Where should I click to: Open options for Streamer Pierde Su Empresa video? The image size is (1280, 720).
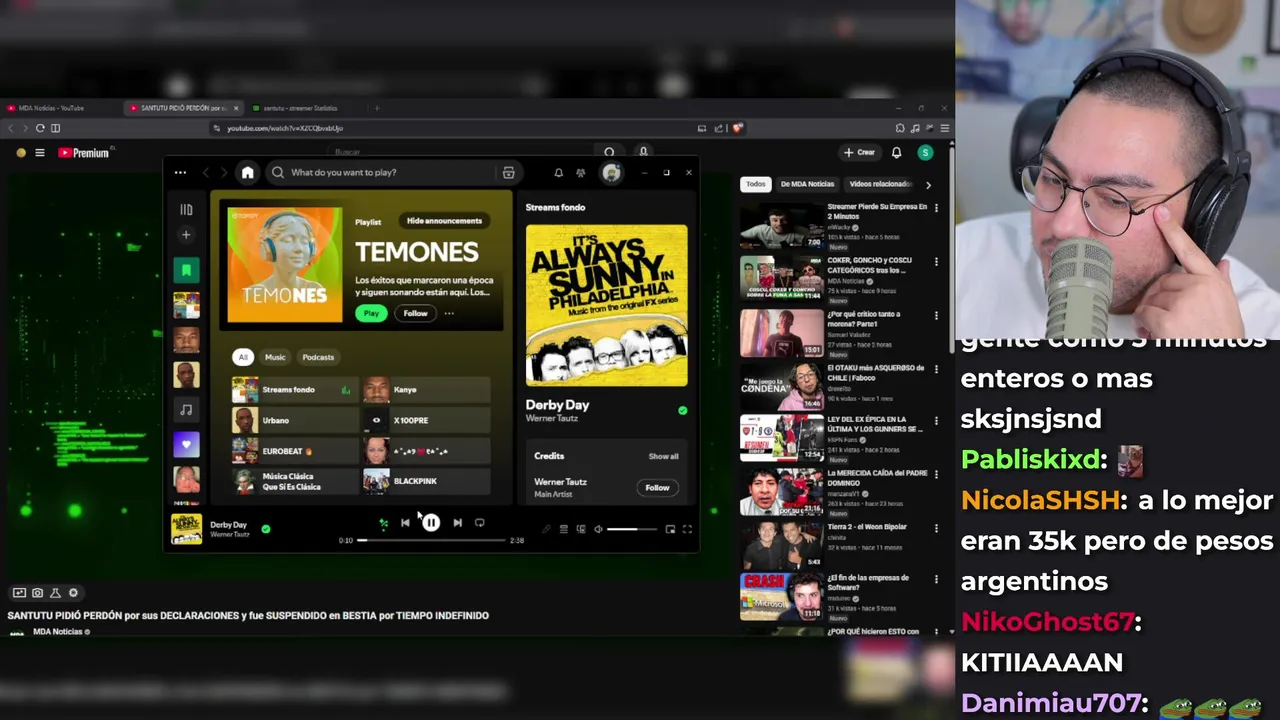pos(936,208)
